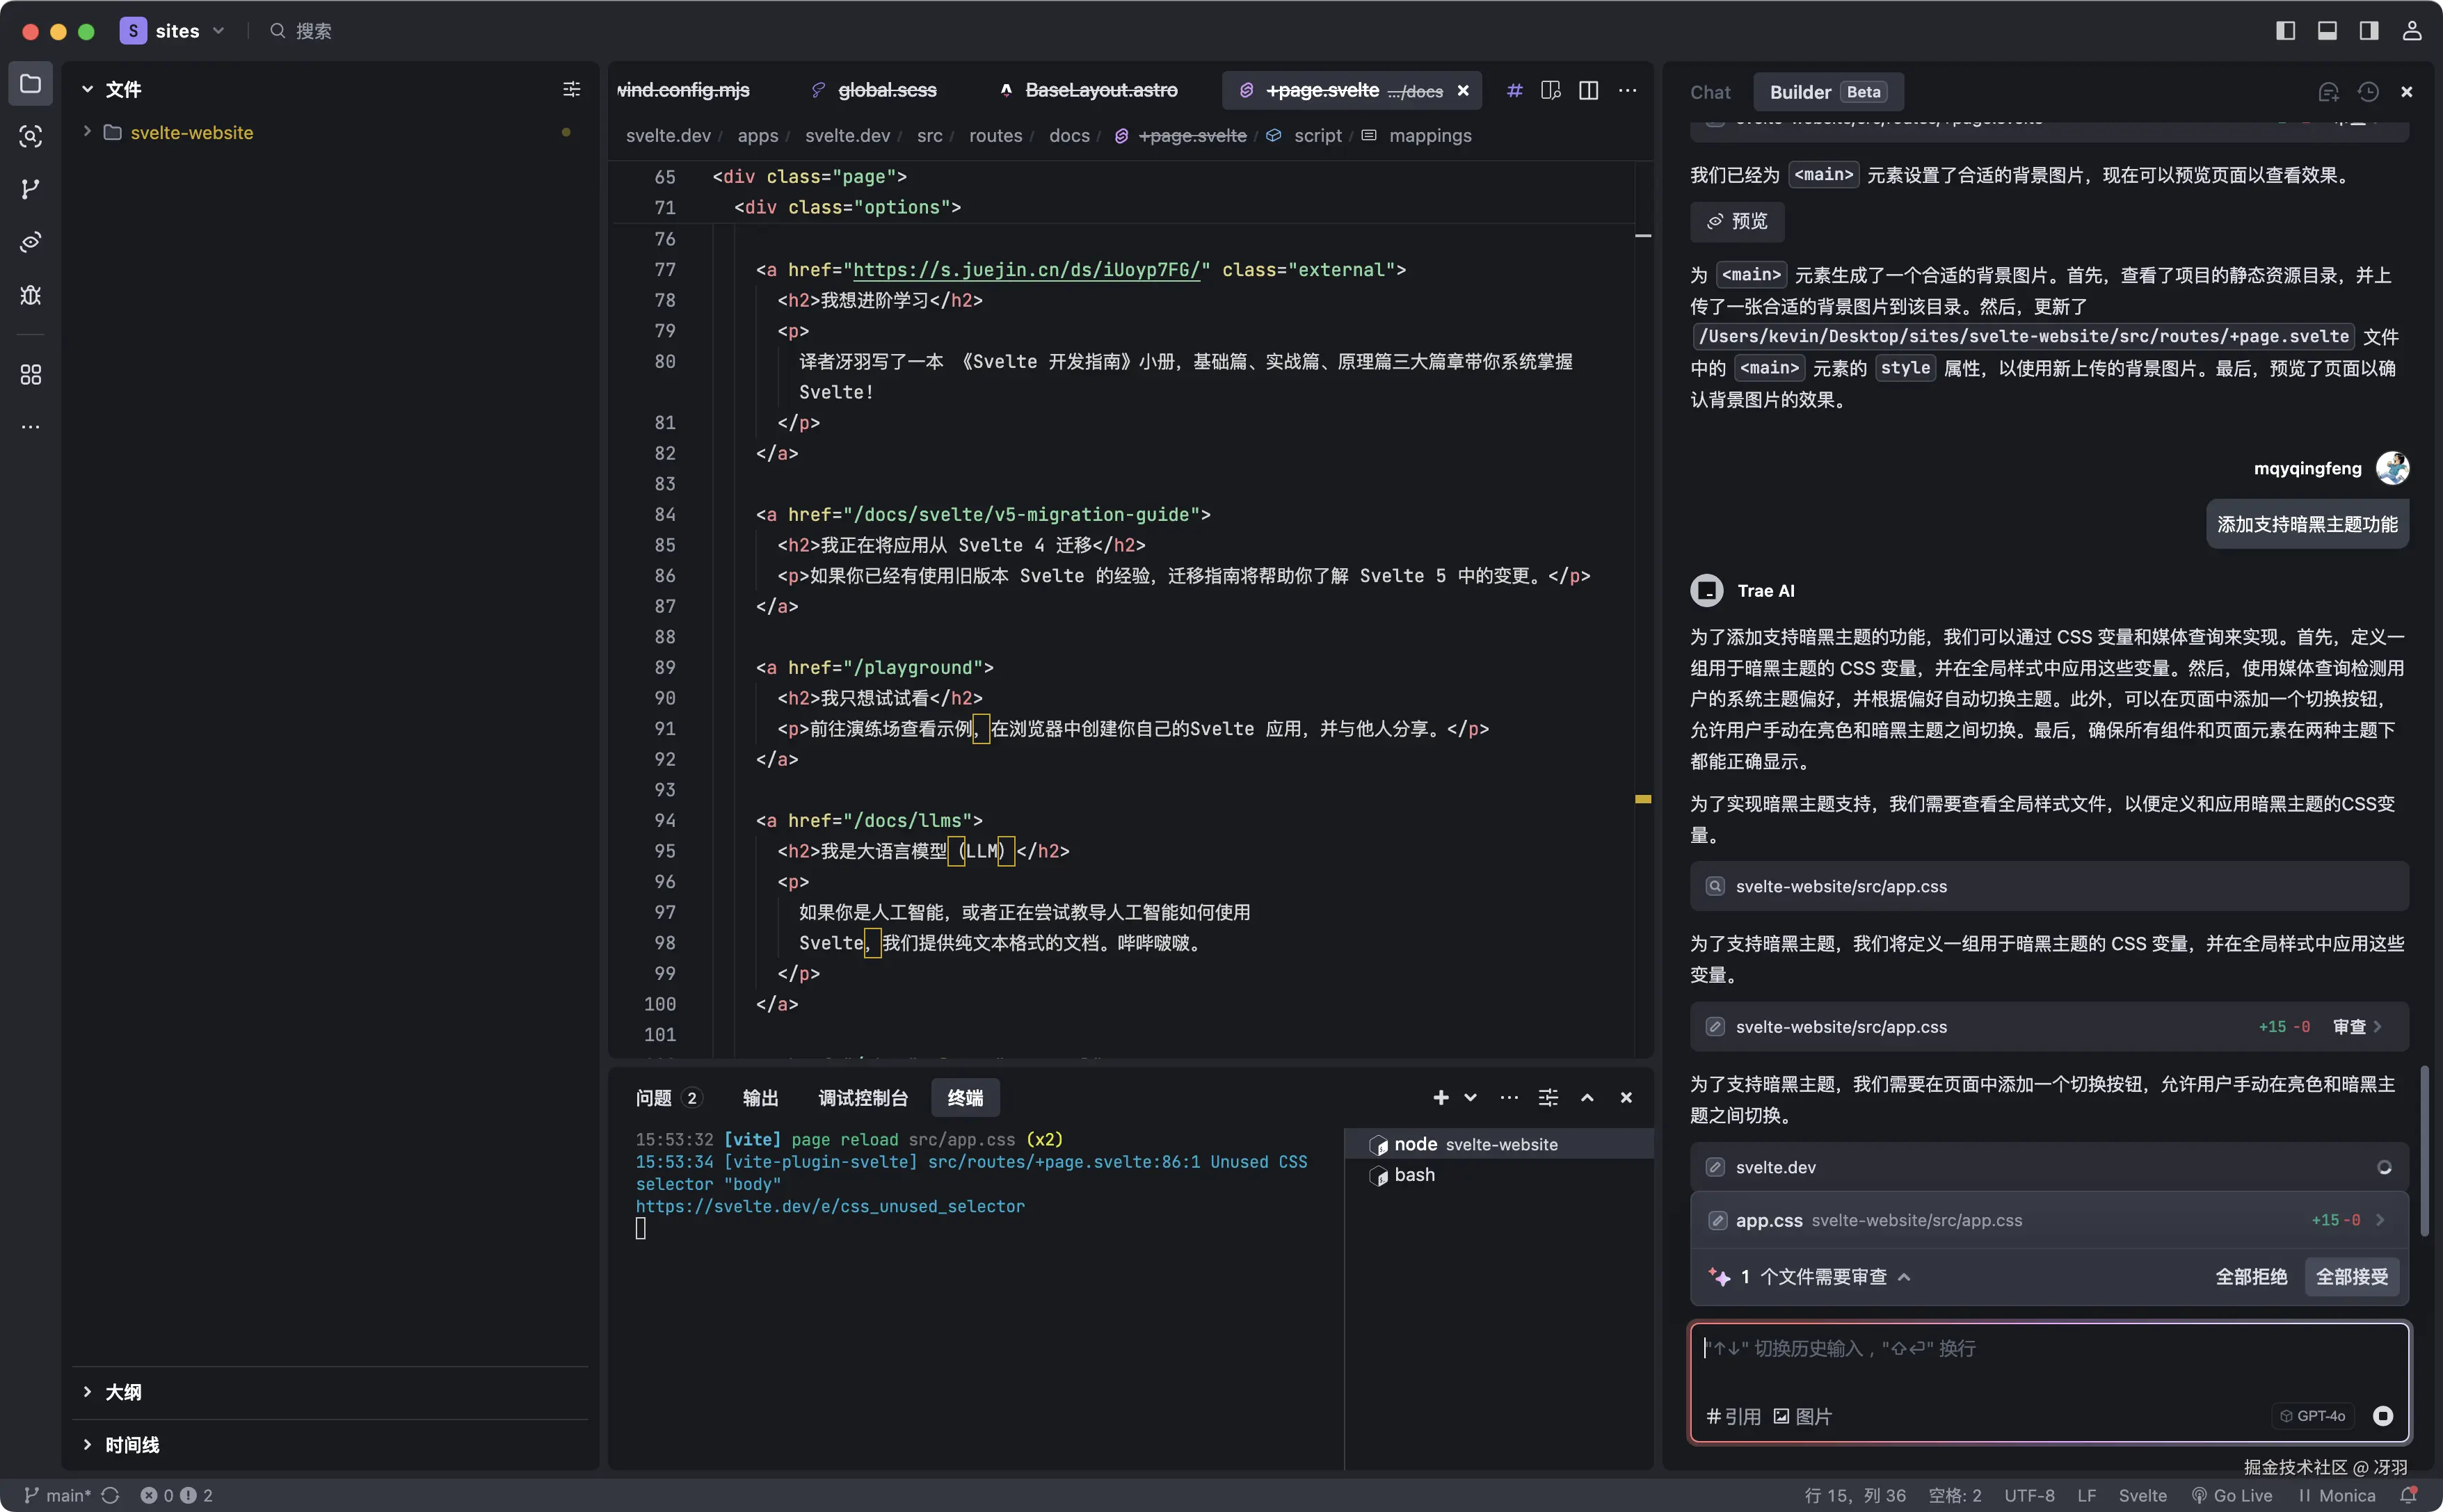This screenshot has height=1512, width=2443.
Task: Open the extensions grid icon in sidebar
Action: coord(30,375)
